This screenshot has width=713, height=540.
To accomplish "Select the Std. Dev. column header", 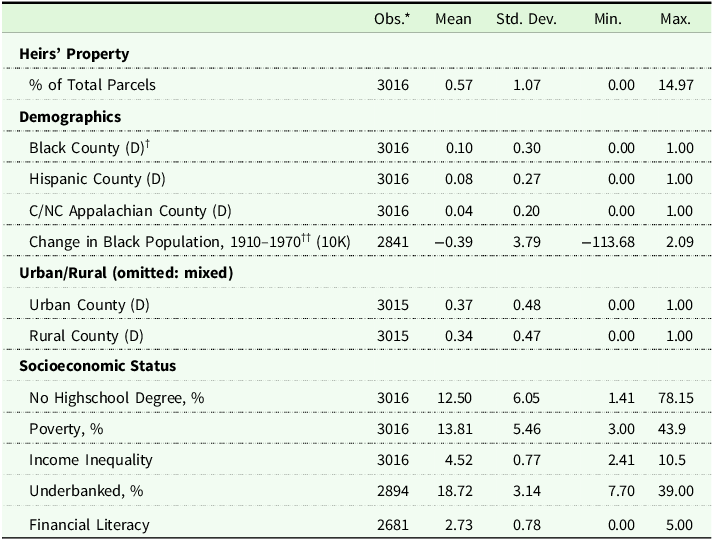I will pyautogui.click(x=526, y=19).
